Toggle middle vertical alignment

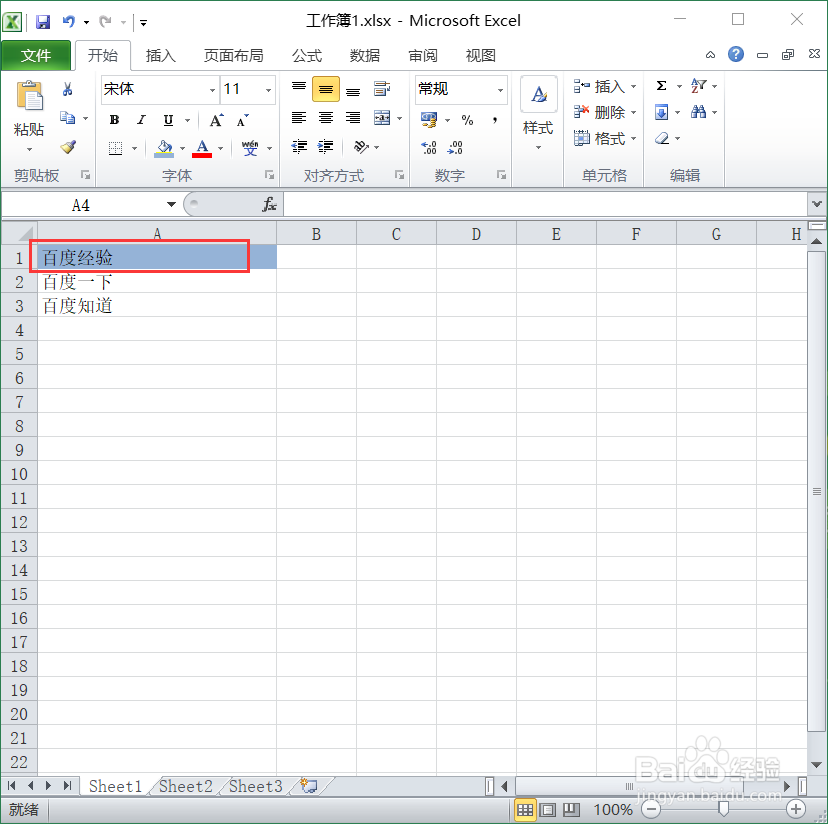[326, 89]
